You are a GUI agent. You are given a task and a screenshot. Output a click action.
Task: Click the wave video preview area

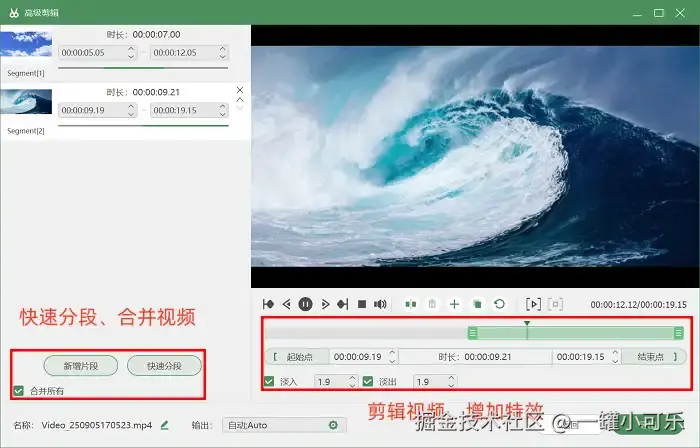click(475, 156)
